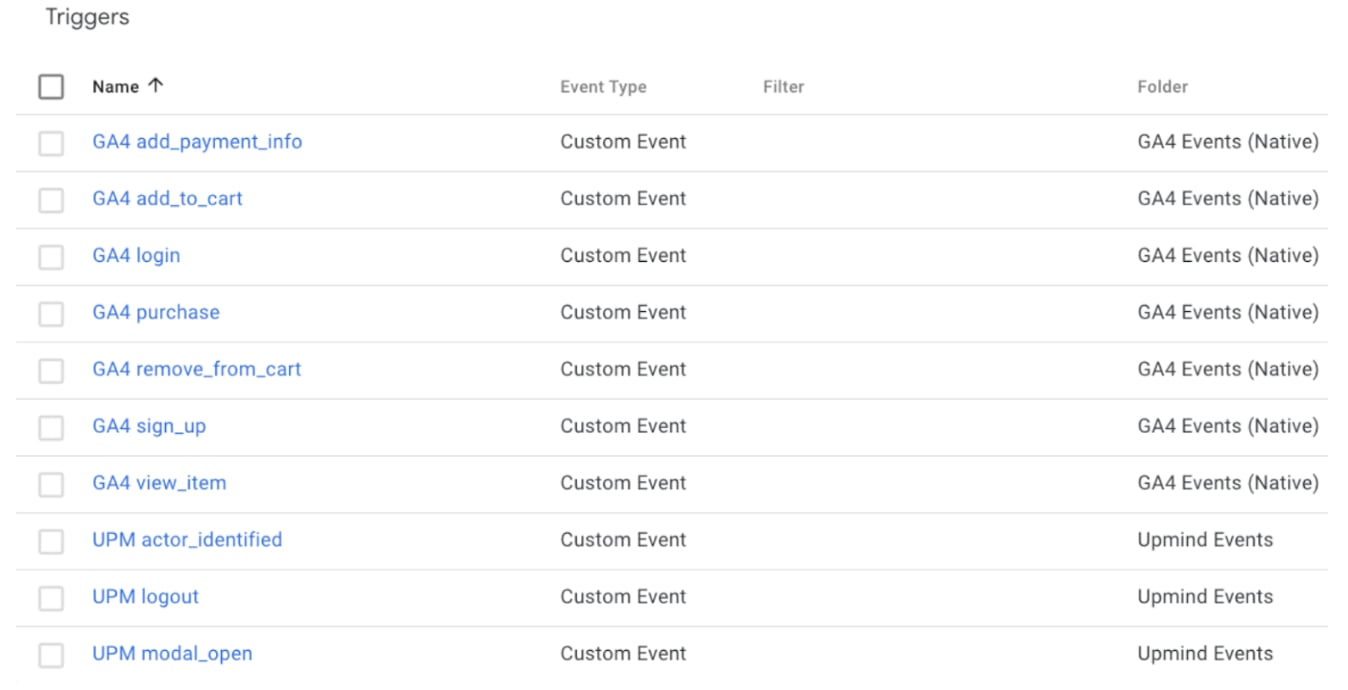Sort by the Name column header
1348x690 pixels.
pos(115,87)
